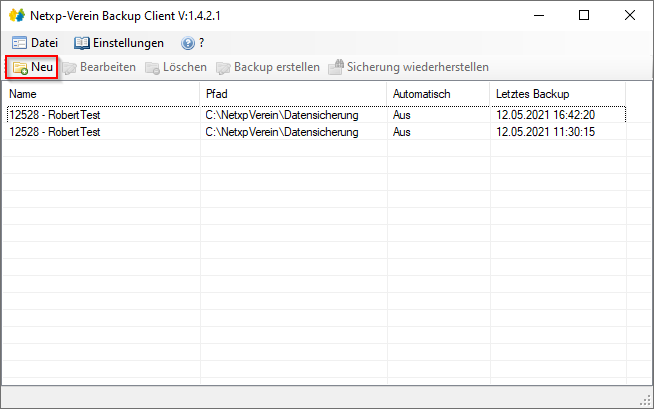Start Backup erstellen
654x409 pixels.
point(268,67)
